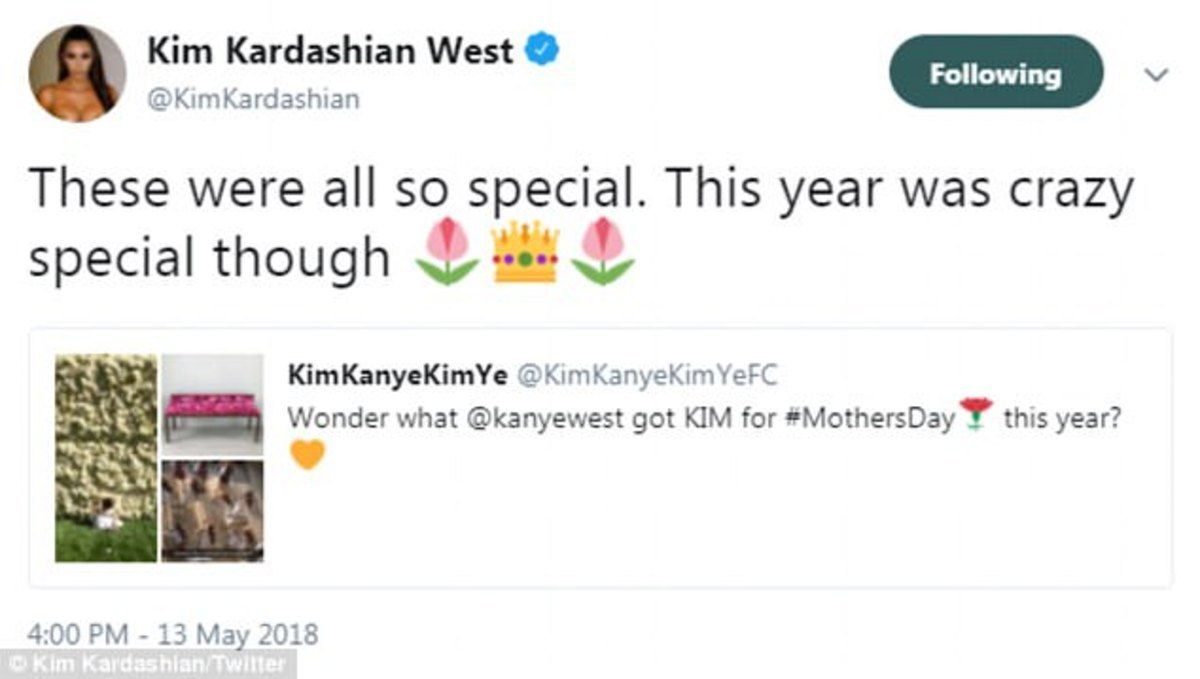Click the first tulip emoji
1200x679 pixels.
coord(447,252)
